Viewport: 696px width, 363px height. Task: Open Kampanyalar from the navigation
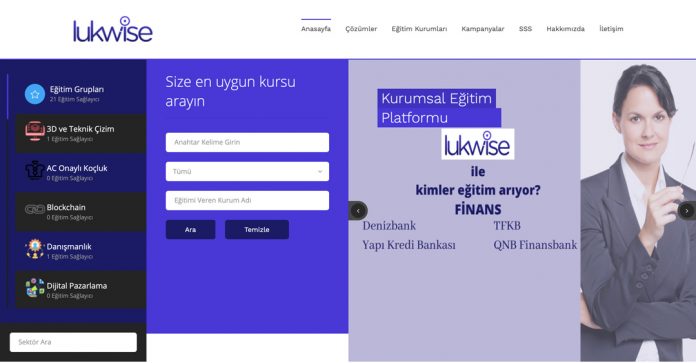tap(482, 29)
